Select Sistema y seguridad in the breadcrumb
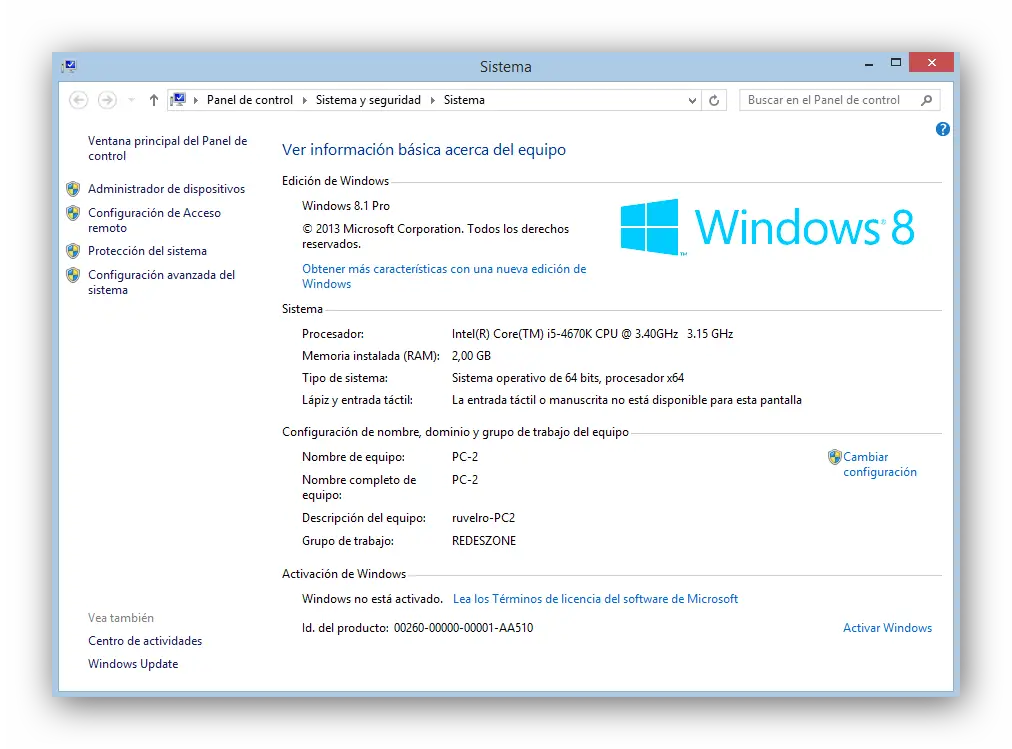 (x=368, y=100)
